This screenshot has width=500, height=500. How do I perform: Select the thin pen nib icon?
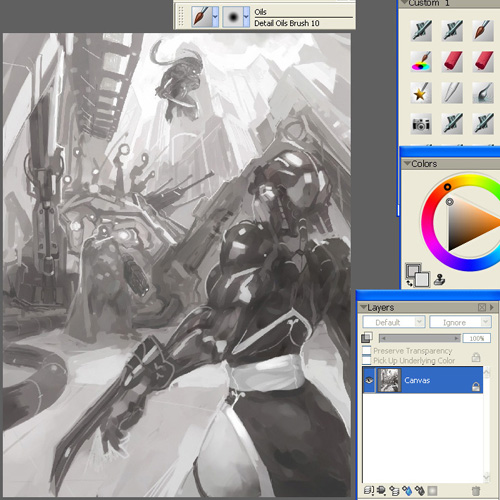tap(452, 93)
